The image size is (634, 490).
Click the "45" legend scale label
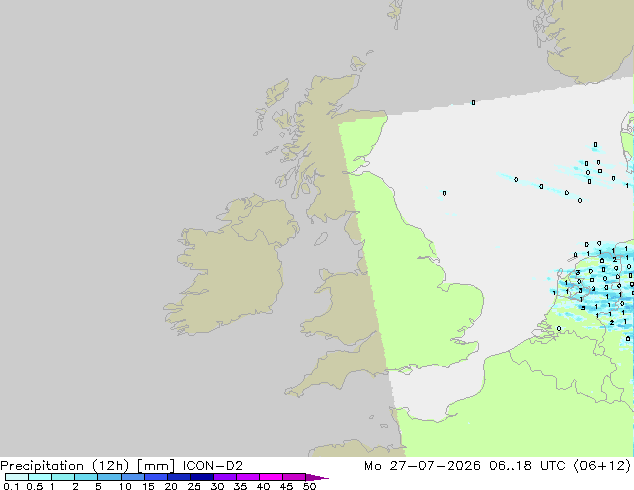[x=286, y=486]
